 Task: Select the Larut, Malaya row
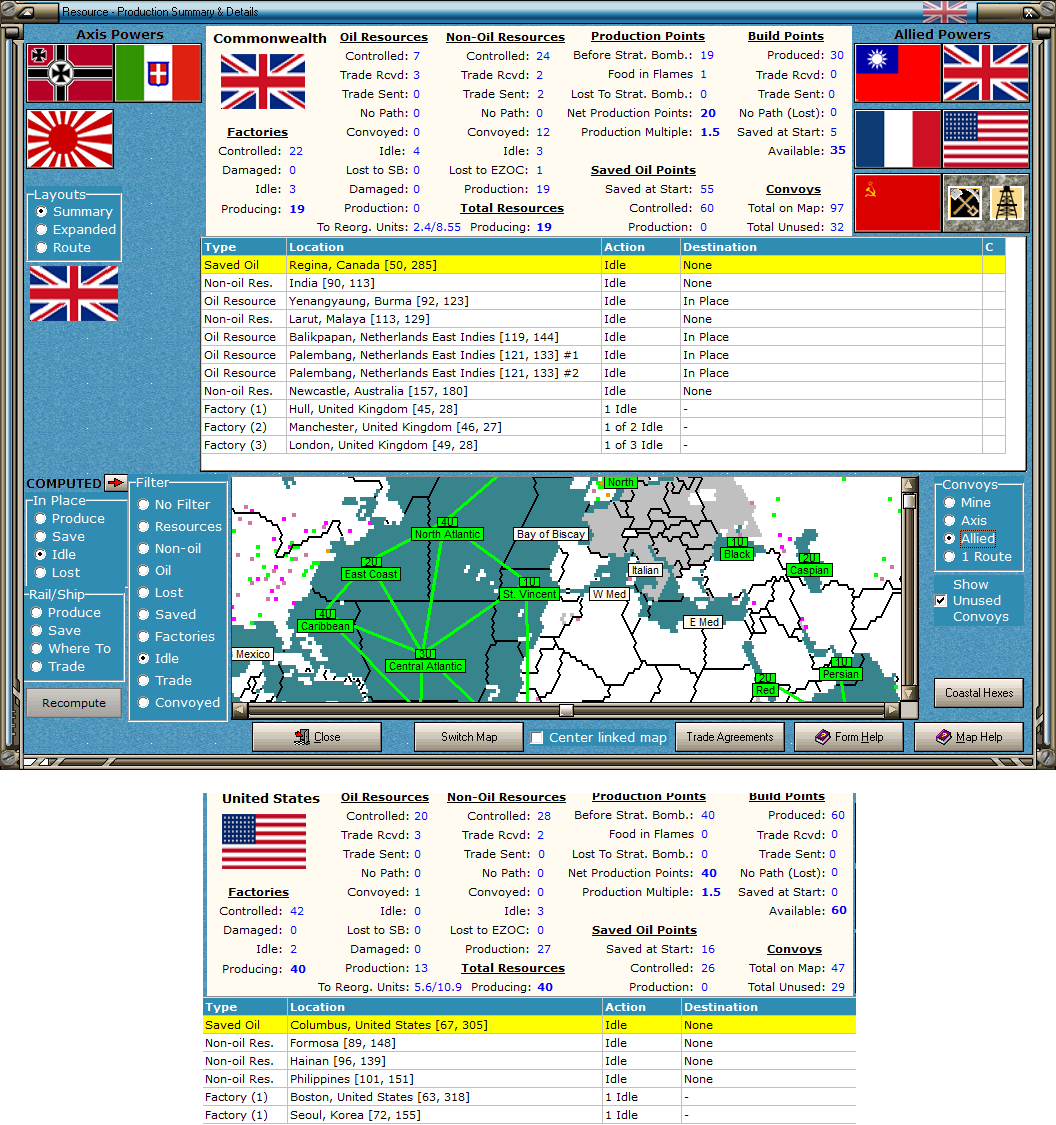tap(603, 319)
